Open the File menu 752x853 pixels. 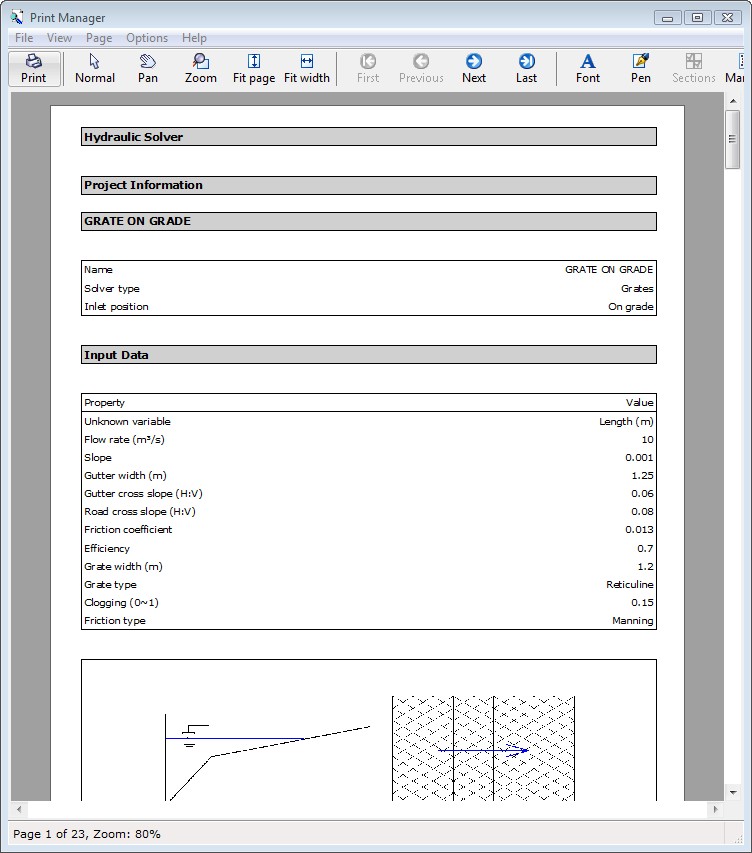24,38
